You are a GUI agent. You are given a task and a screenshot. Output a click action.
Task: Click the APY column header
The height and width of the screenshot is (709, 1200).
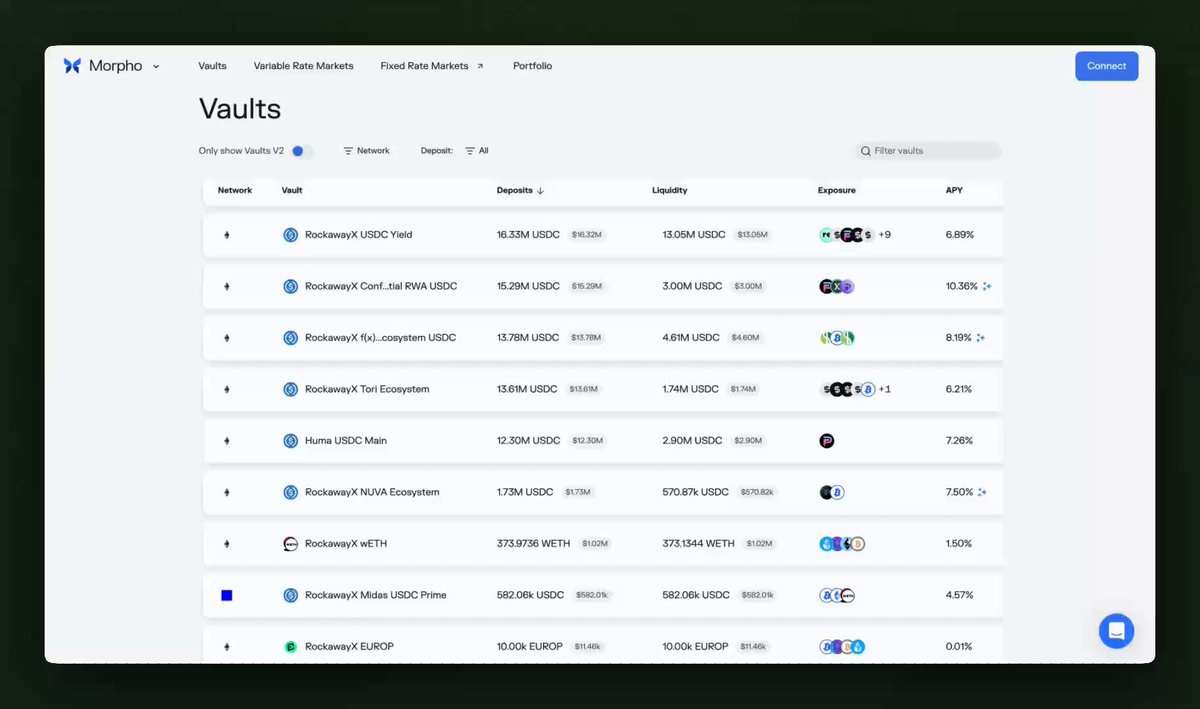pyautogui.click(x=954, y=190)
